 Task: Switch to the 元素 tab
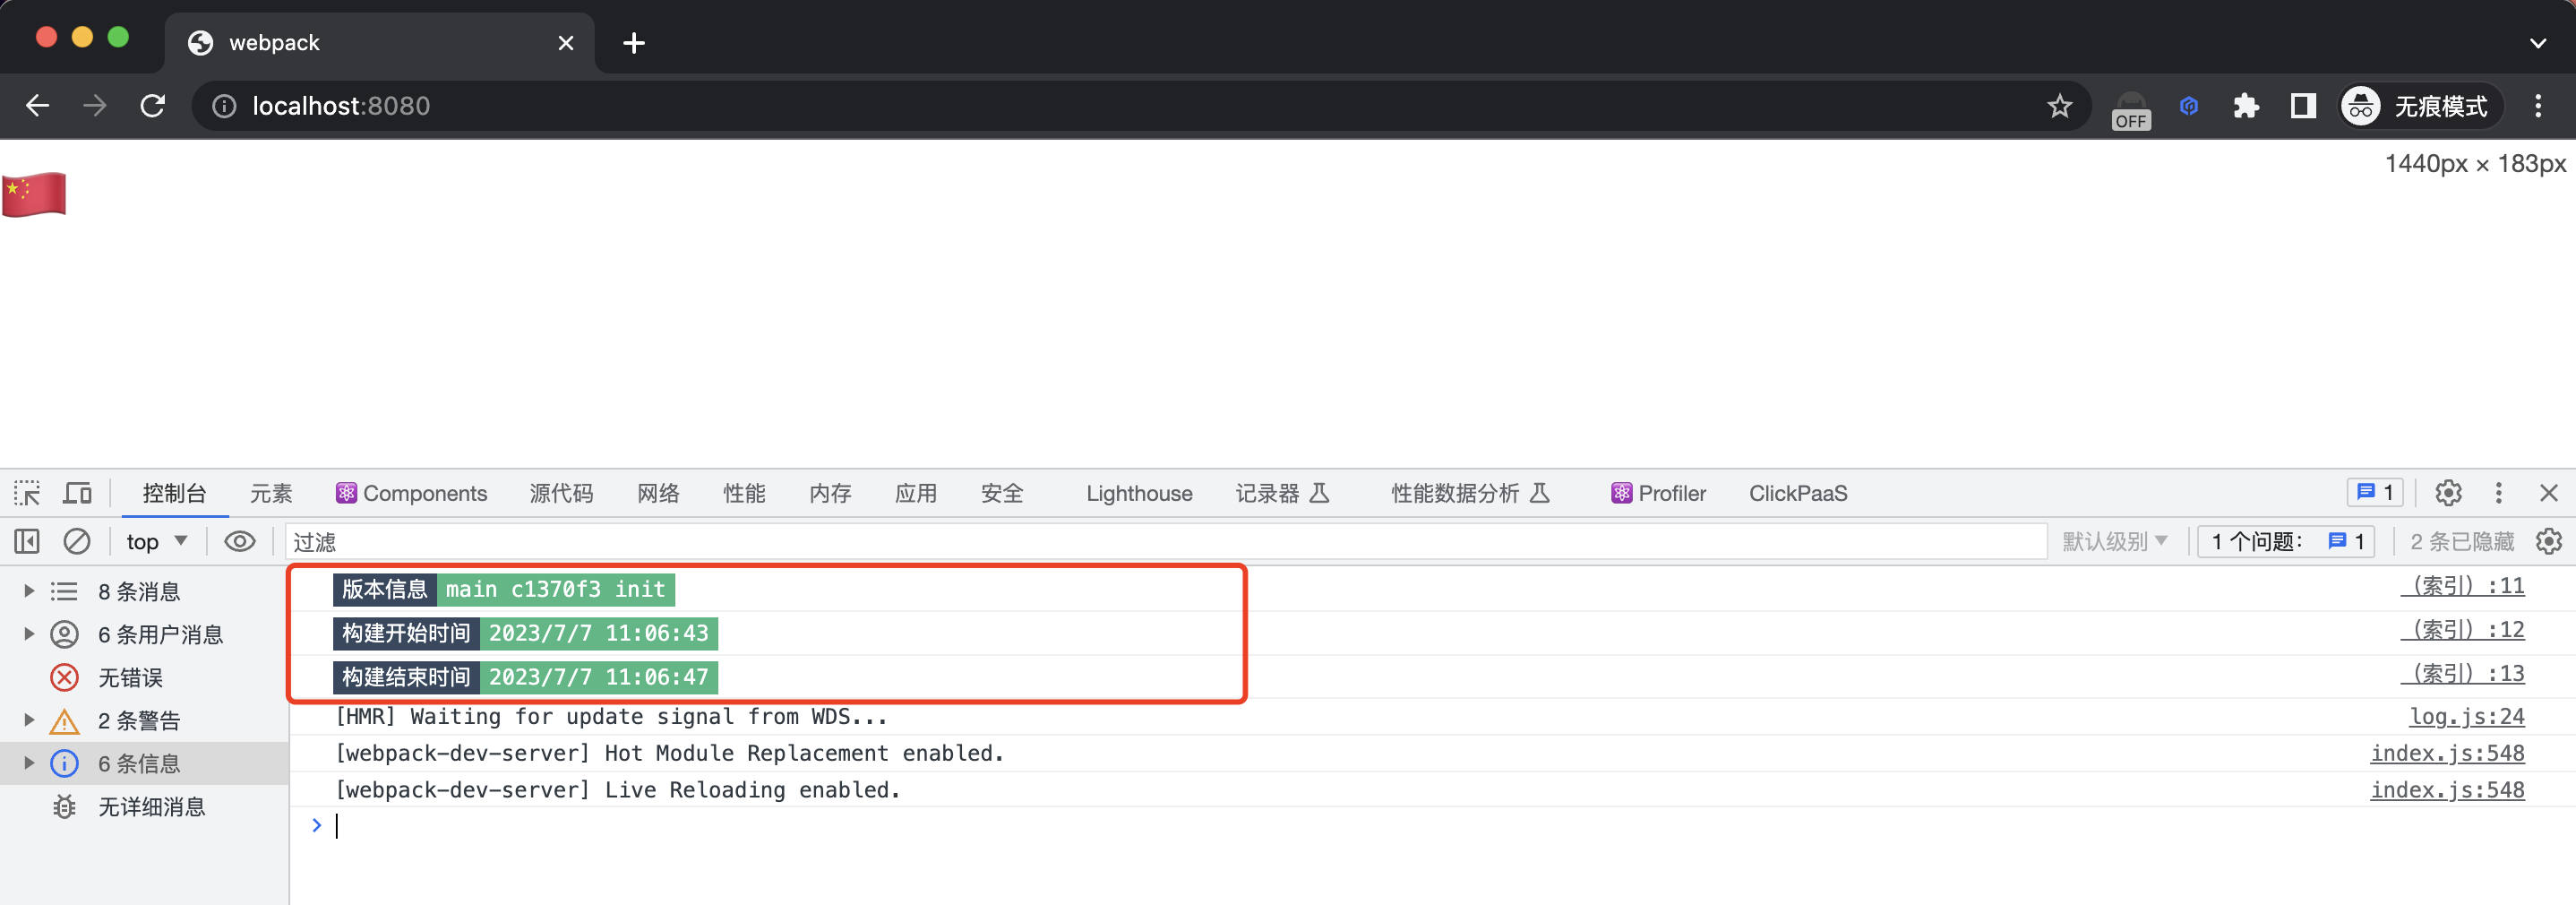(271, 493)
